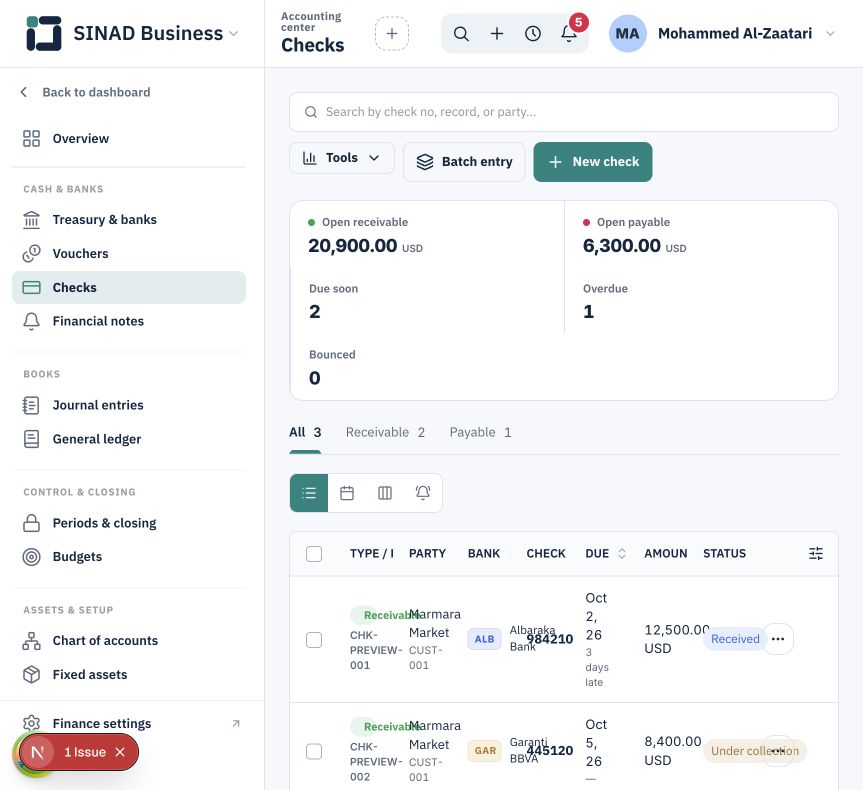The width and height of the screenshot is (863, 790).
Task: Expand the Mohammed Al-Zaatari account menu
Action: [x=831, y=34]
